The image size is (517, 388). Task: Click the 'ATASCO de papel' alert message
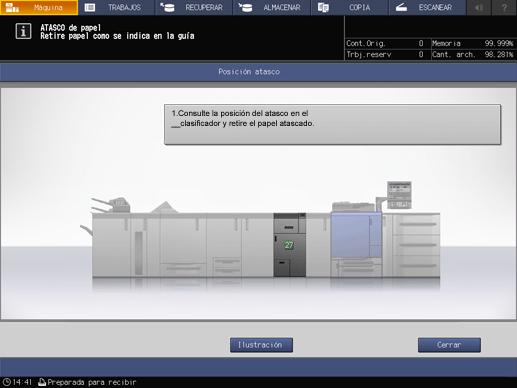coord(71,28)
